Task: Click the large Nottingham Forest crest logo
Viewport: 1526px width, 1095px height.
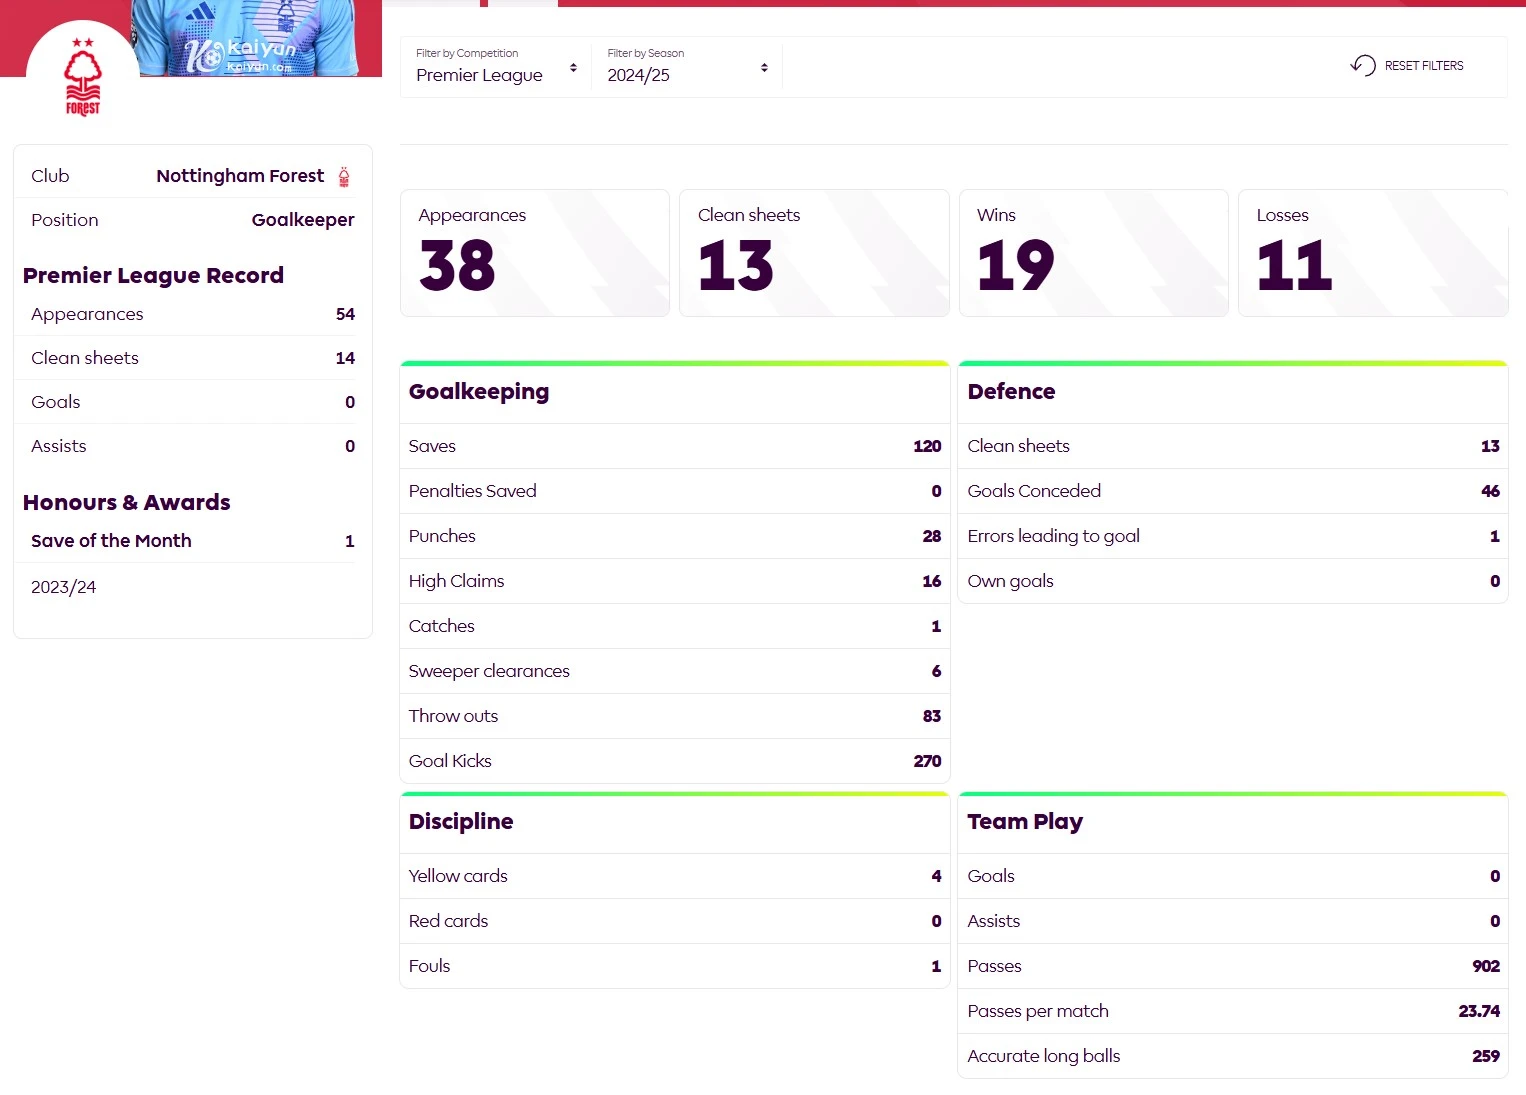Action: 83,78
